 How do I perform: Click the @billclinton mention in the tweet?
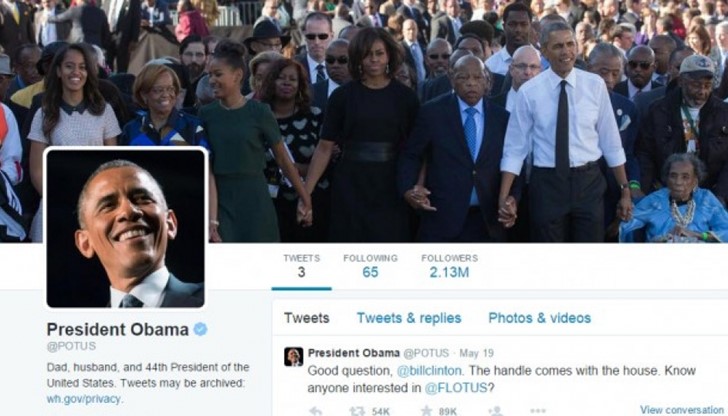coord(429,370)
